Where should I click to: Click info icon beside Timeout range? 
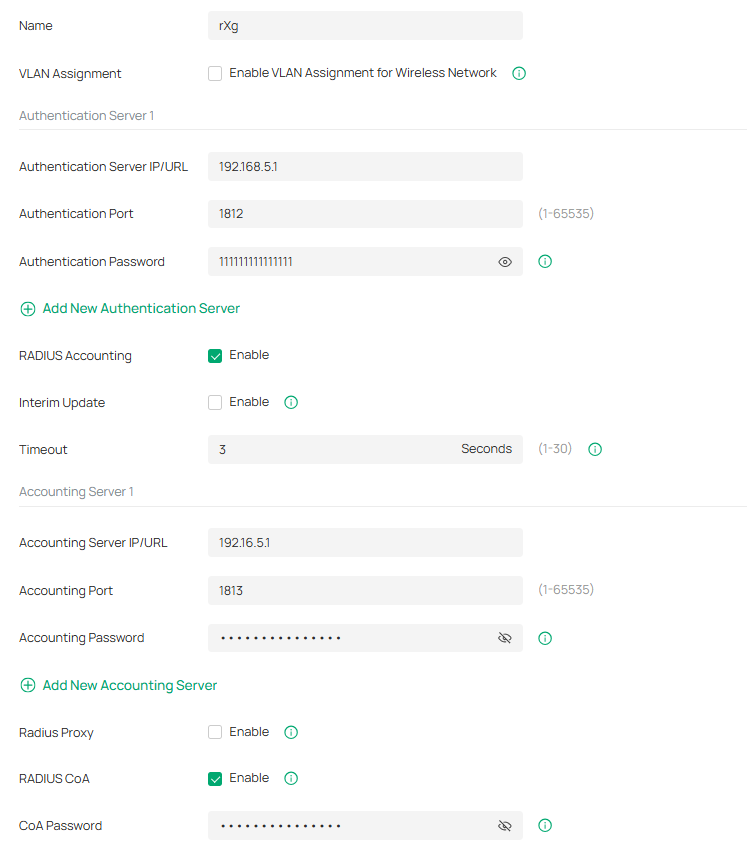[x=595, y=450]
